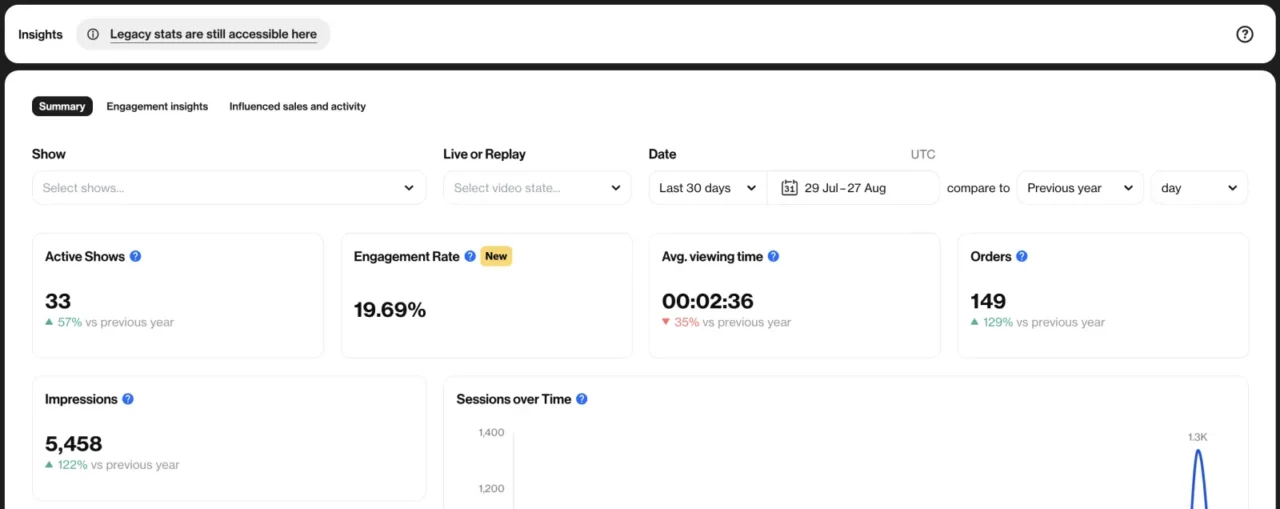Click the 1.3K peak label on chart

click(x=1198, y=437)
